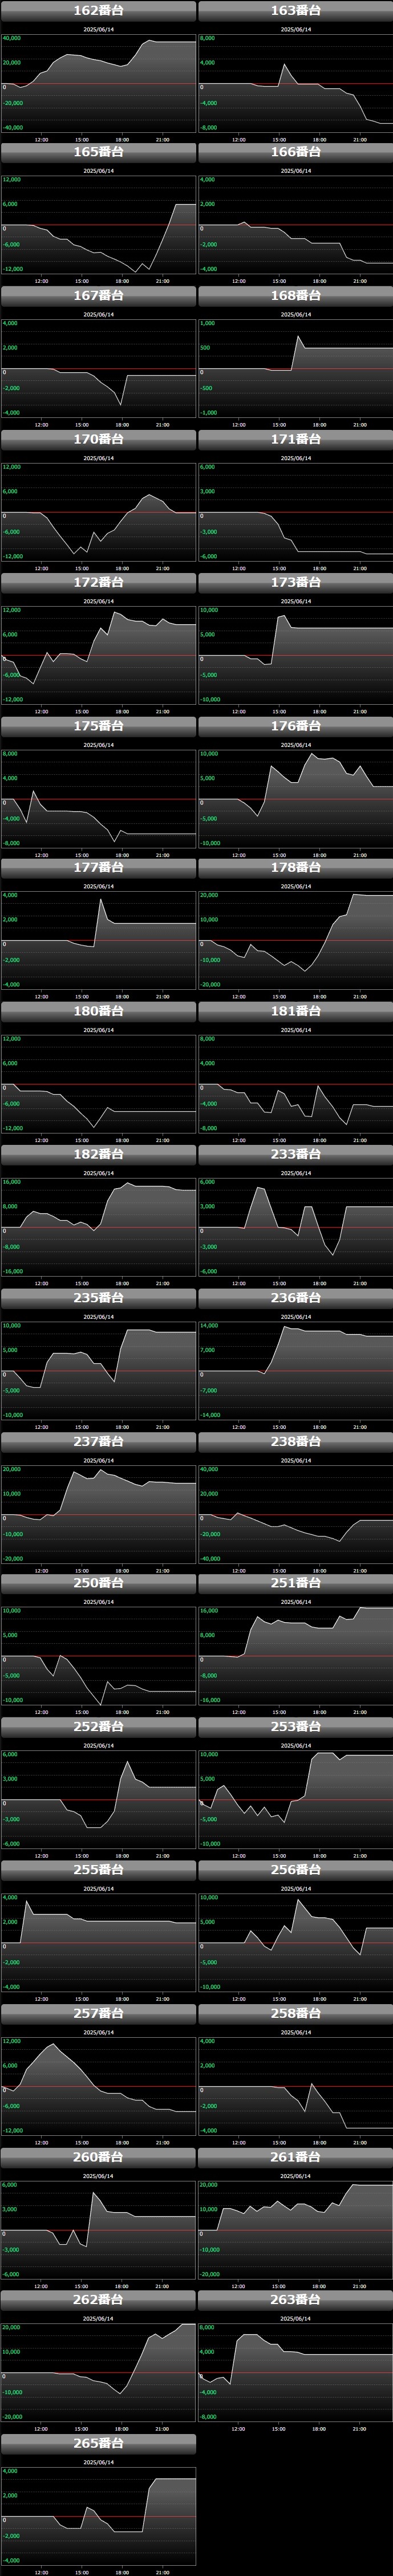Screen dimensions: 393x2576
Task: Open the 168番台 header
Action: [295, 296]
